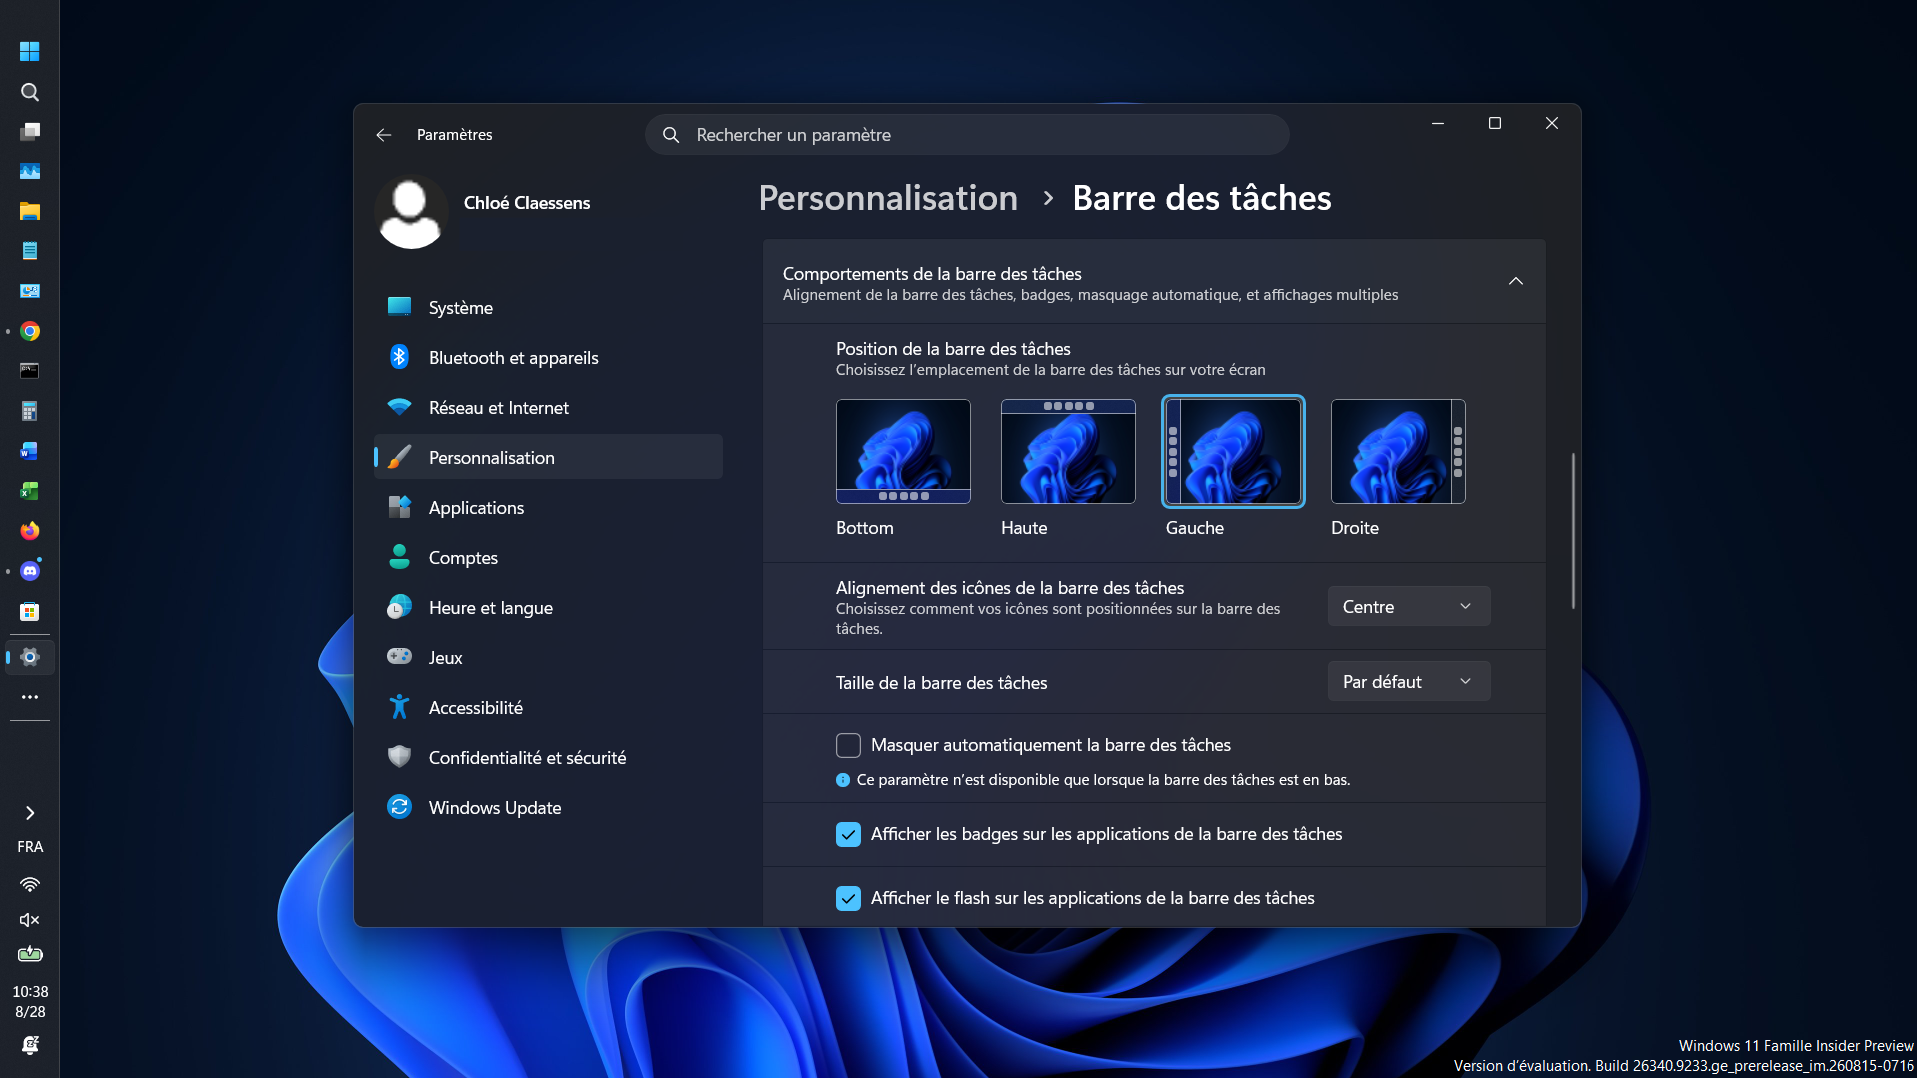Click the muted volume tray icon
This screenshot has width=1917, height=1078.
[30, 920]
